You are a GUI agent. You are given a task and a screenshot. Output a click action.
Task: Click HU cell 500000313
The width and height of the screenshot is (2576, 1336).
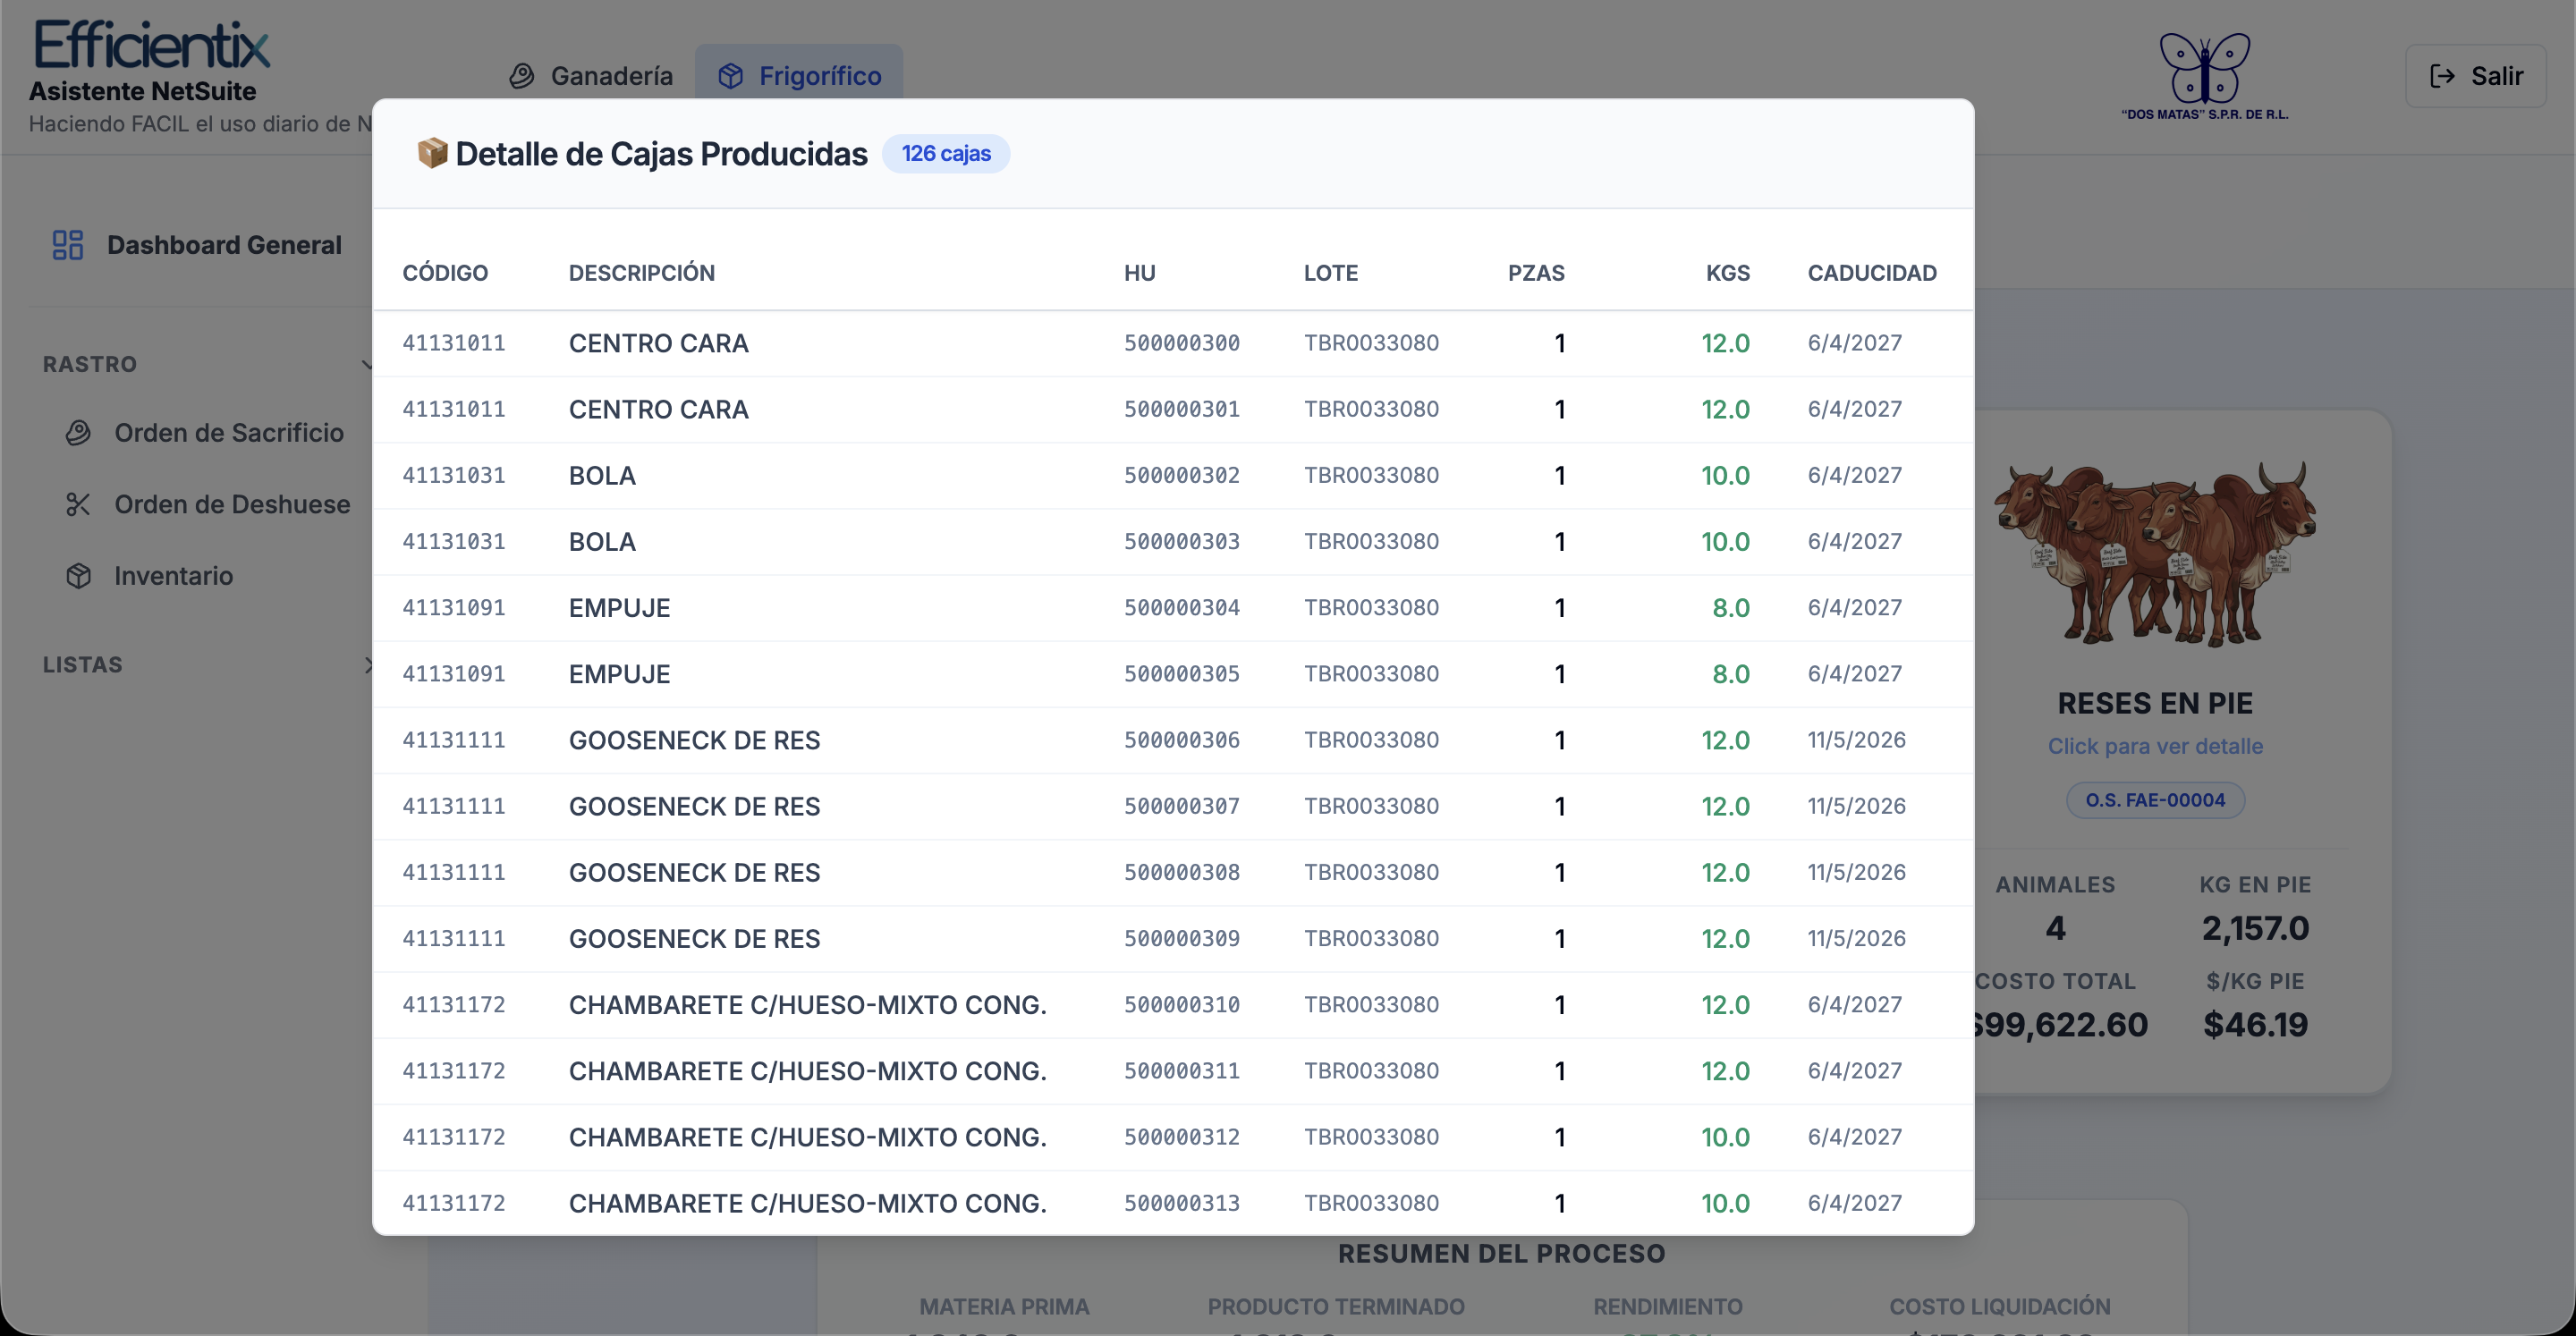click(x=1182, y=1204)
